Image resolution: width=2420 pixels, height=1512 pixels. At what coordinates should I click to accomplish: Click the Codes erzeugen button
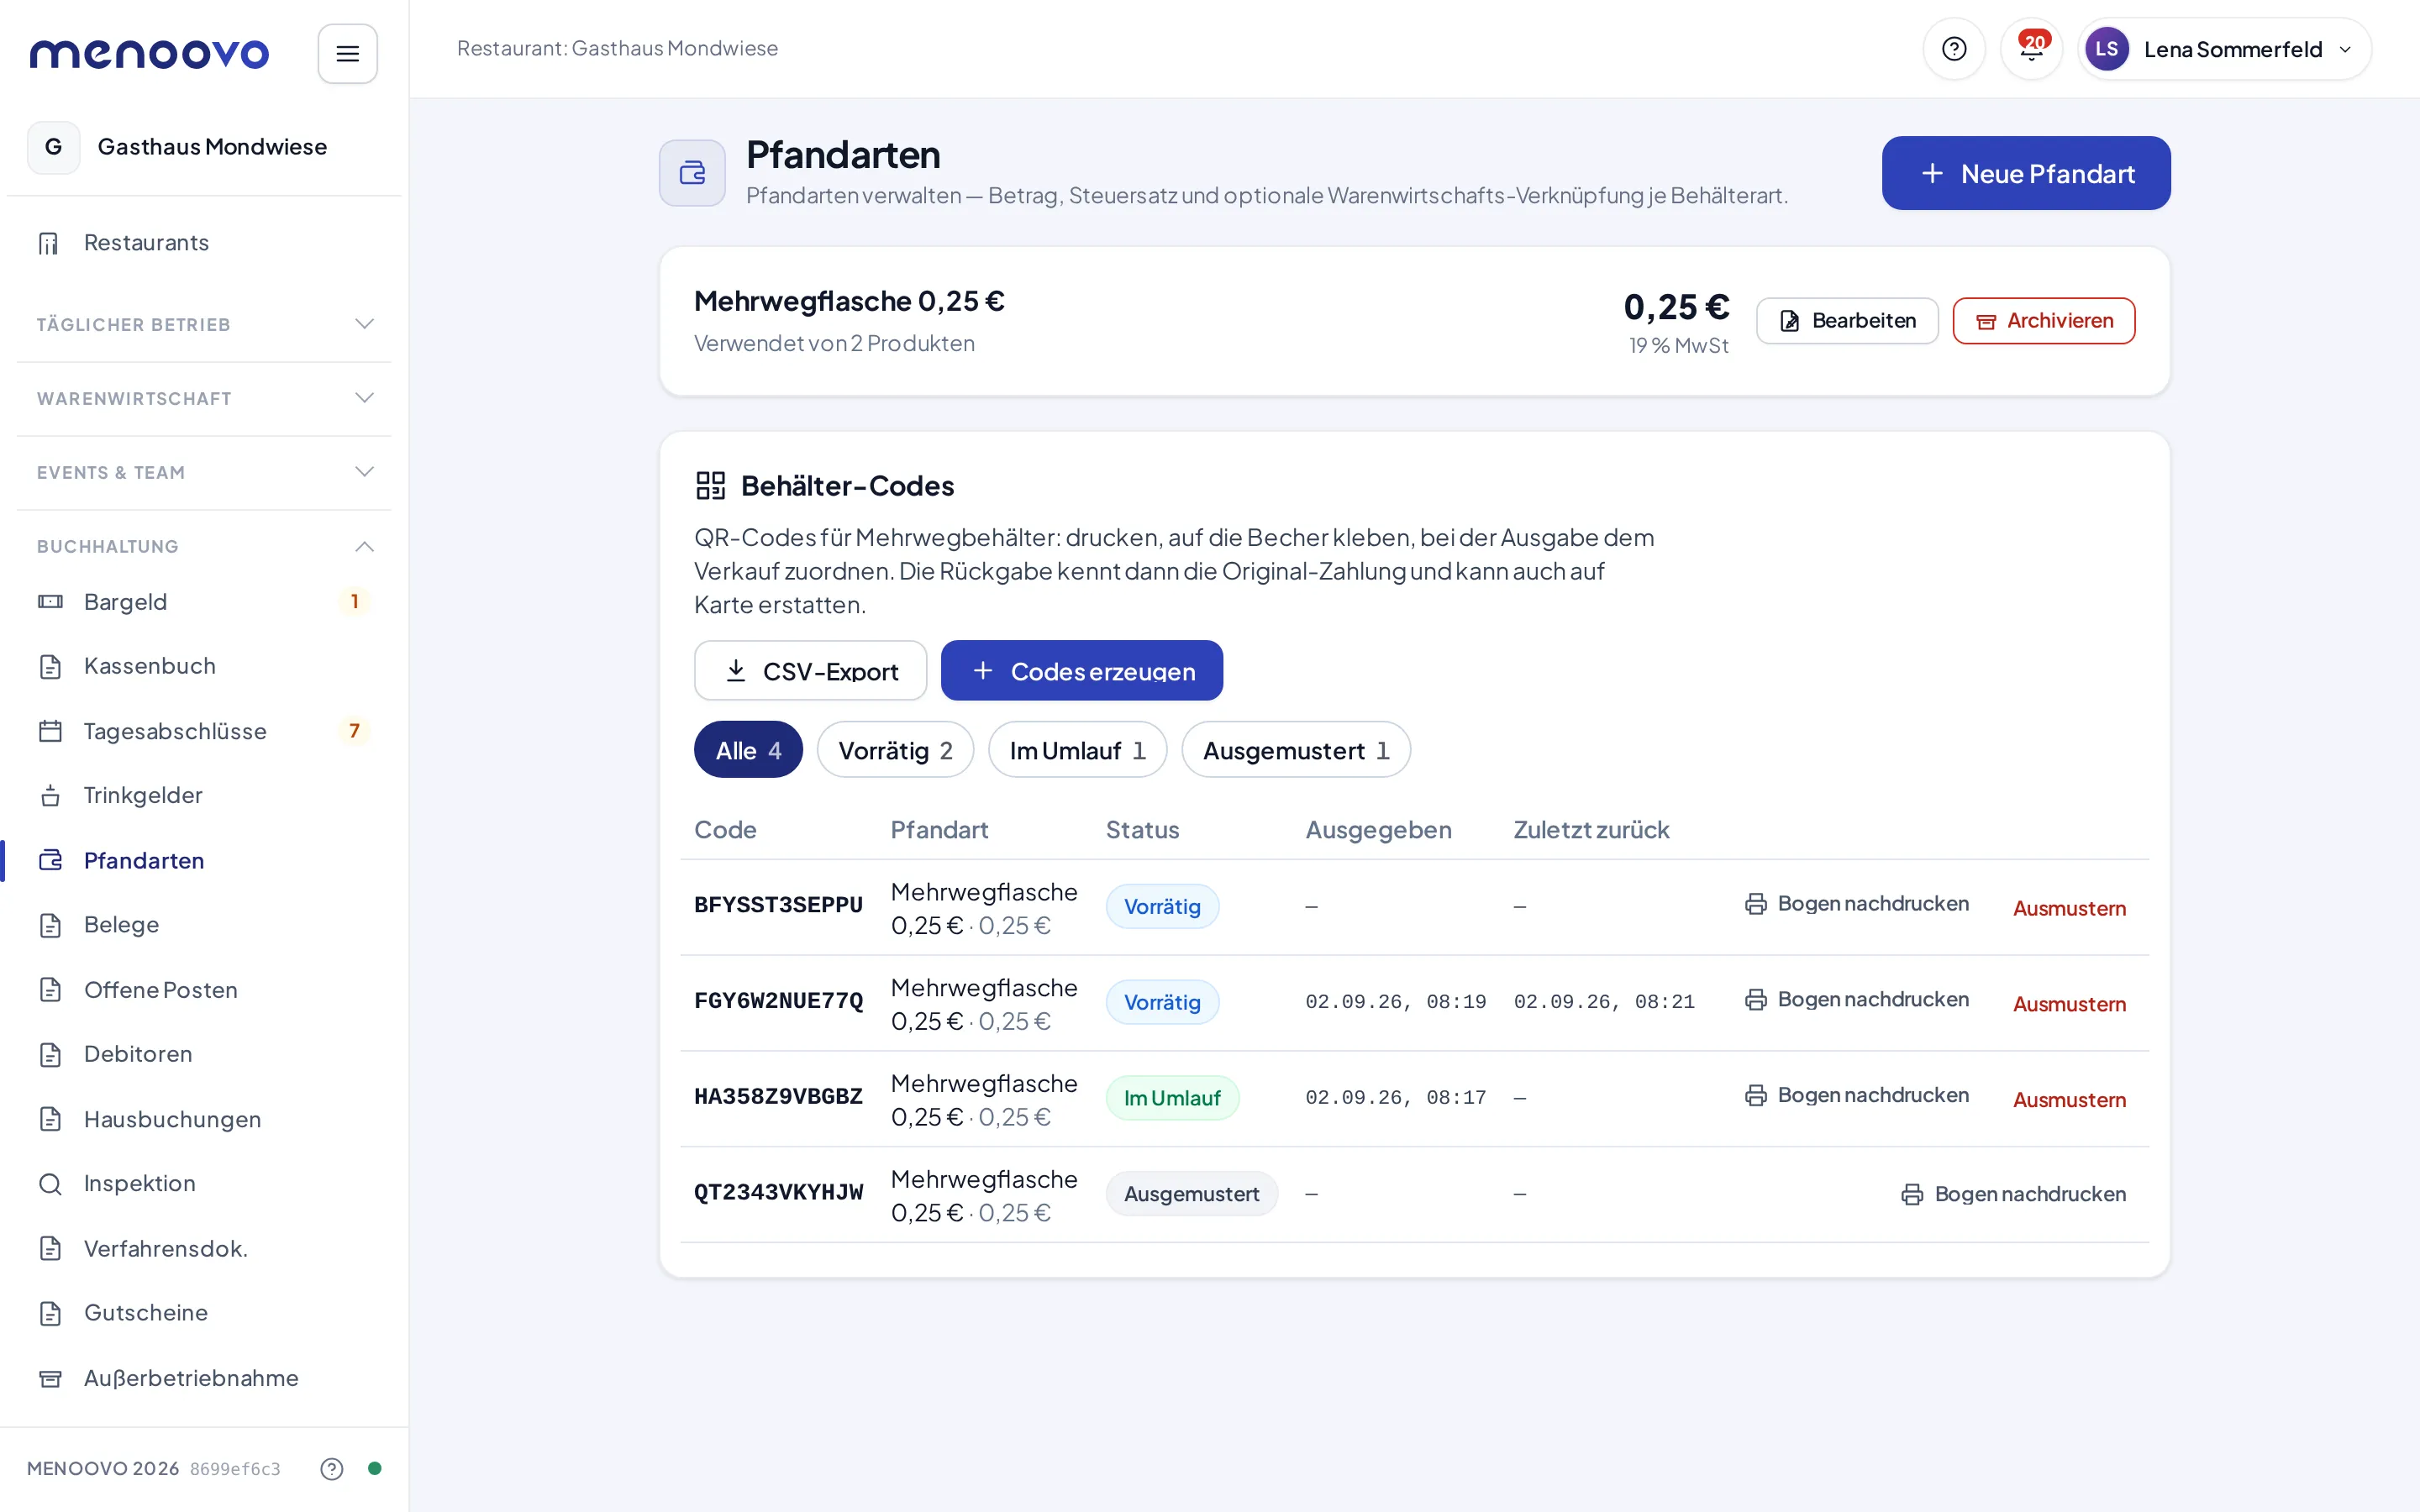1081,670
